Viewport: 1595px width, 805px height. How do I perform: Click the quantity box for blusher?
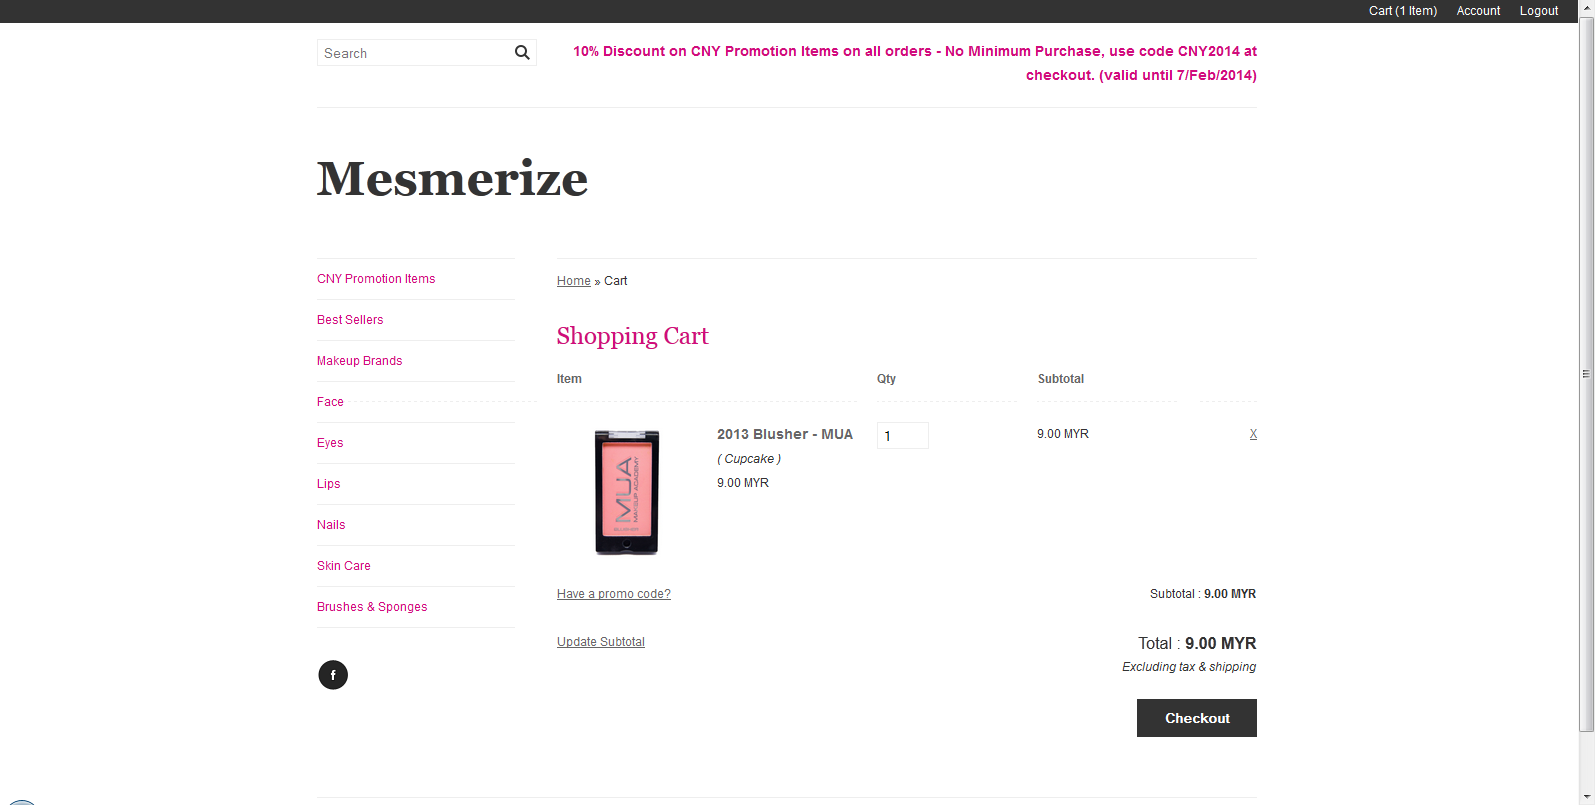pyautogui.click(x=903, y=435)
